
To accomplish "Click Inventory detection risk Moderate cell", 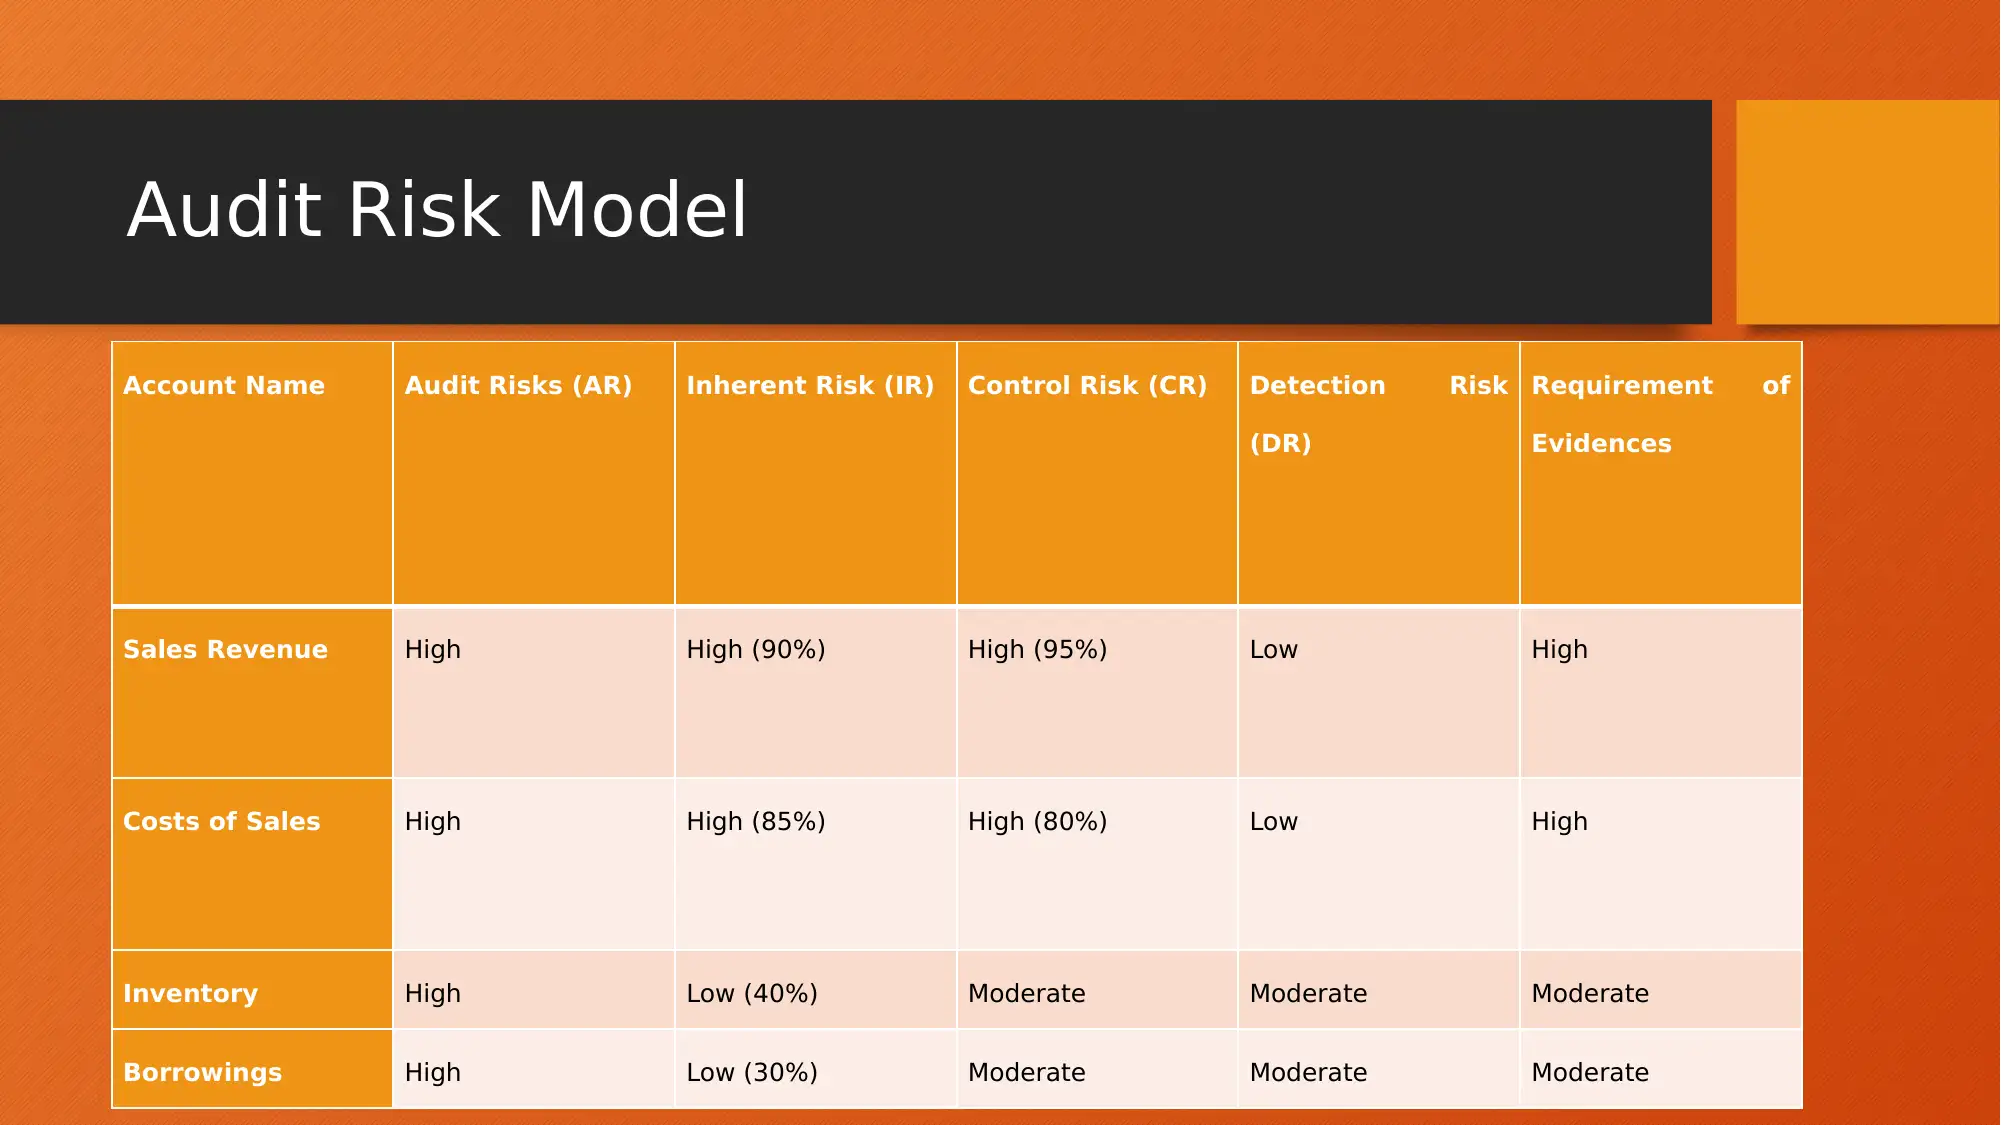I will [1379, 990].
